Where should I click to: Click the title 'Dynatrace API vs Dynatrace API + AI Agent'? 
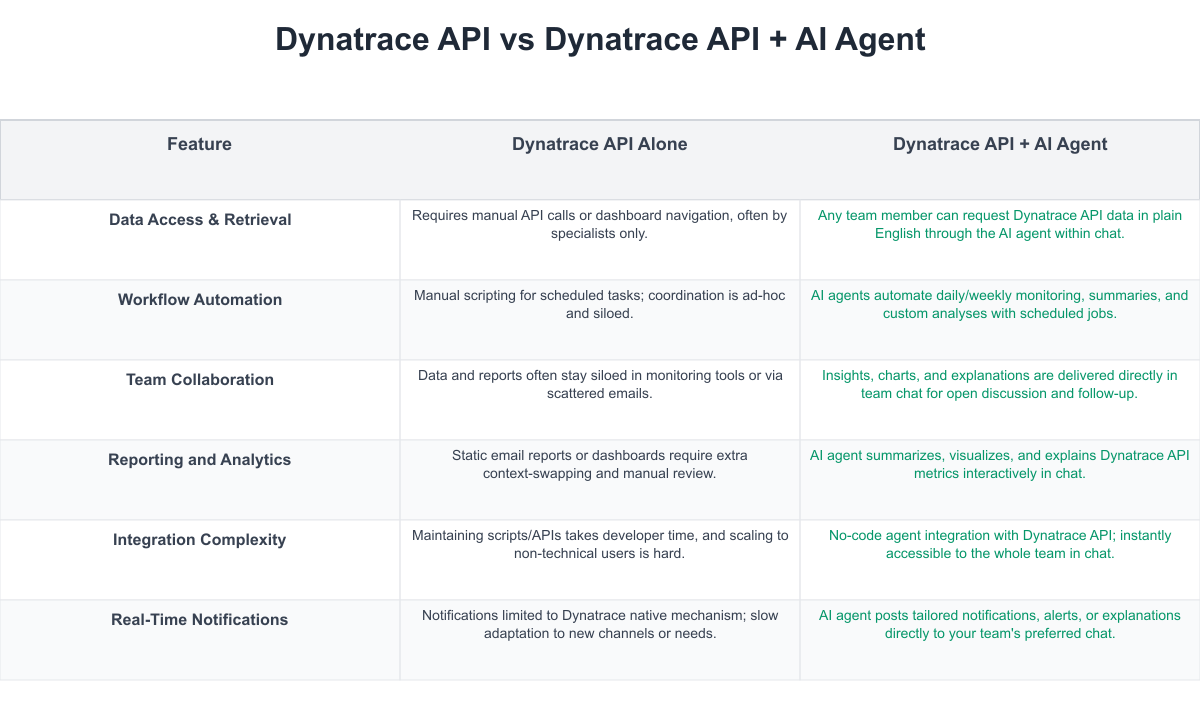coord(600,39)
